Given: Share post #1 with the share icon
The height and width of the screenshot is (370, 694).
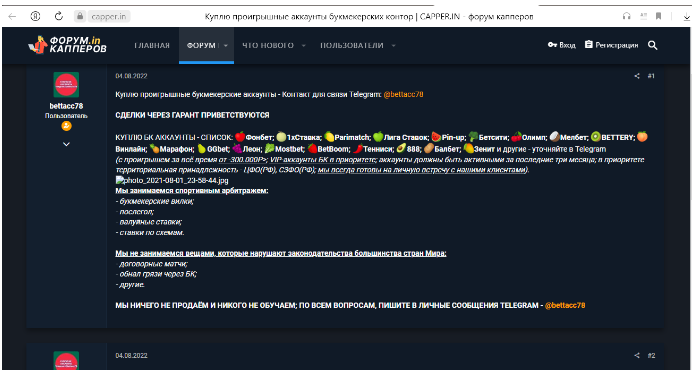Looking at the screenshot, I should click(x=637, y=76).
